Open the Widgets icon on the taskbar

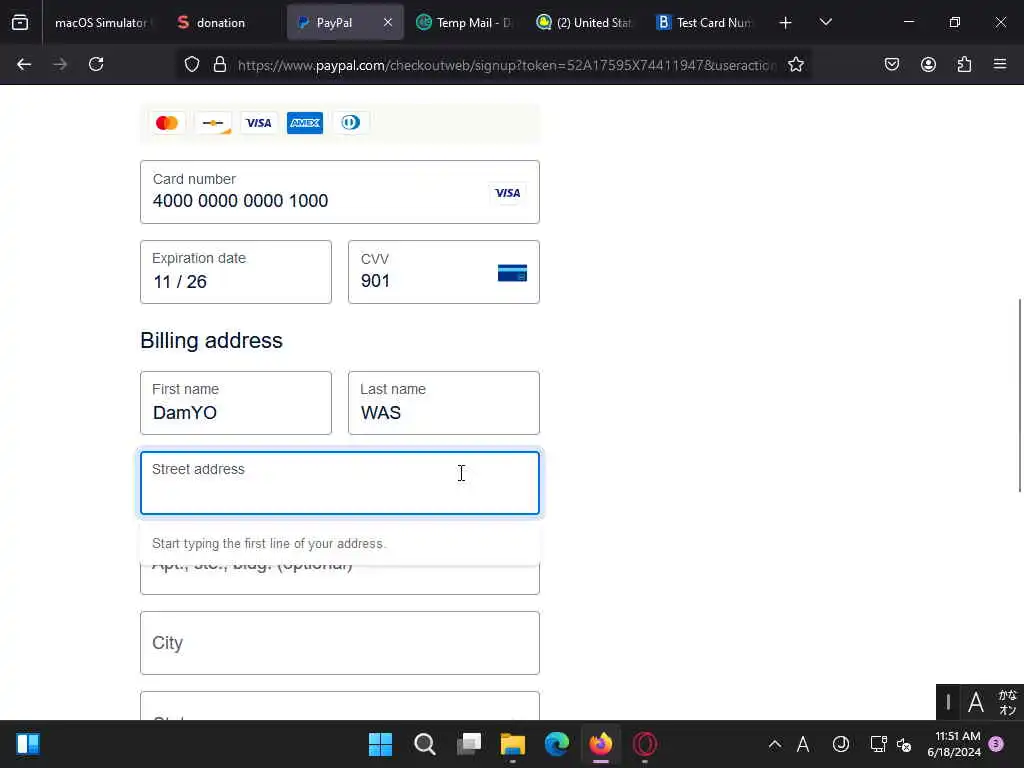(28, 744)
